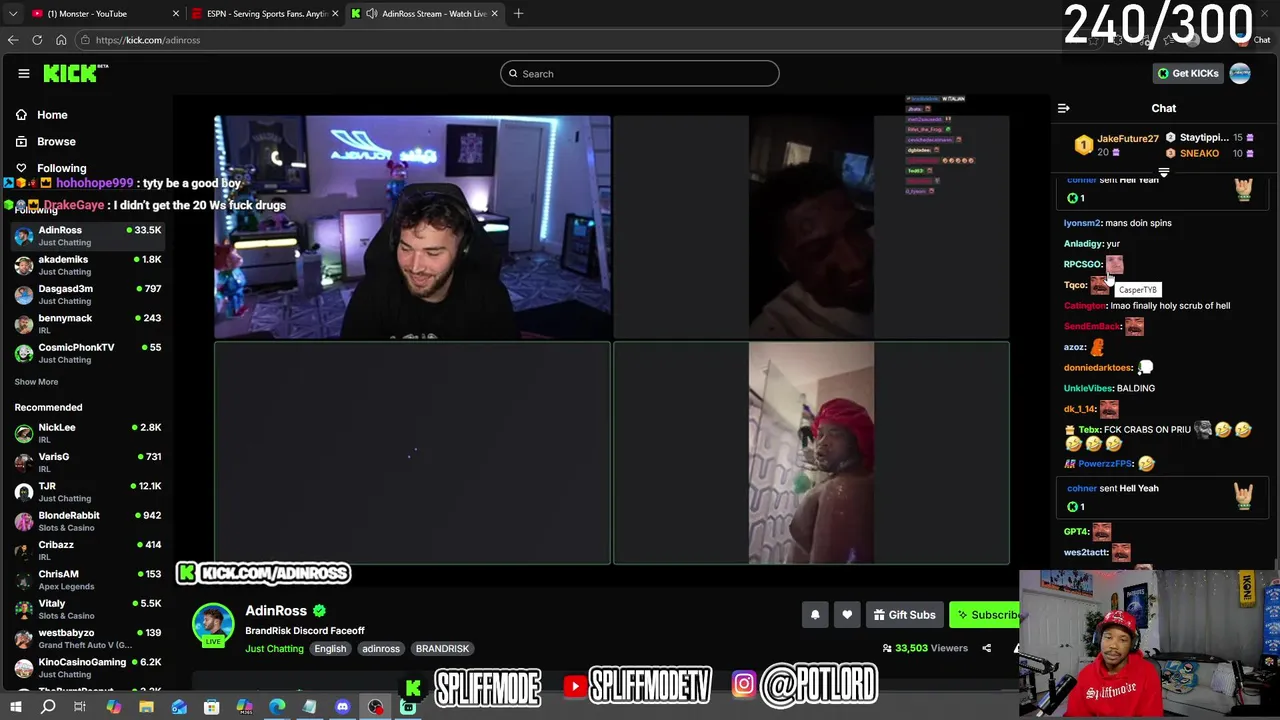Viewport: 1280px width, 720px height.
Task: Click the English language tag
Action: tap(330, 649)
